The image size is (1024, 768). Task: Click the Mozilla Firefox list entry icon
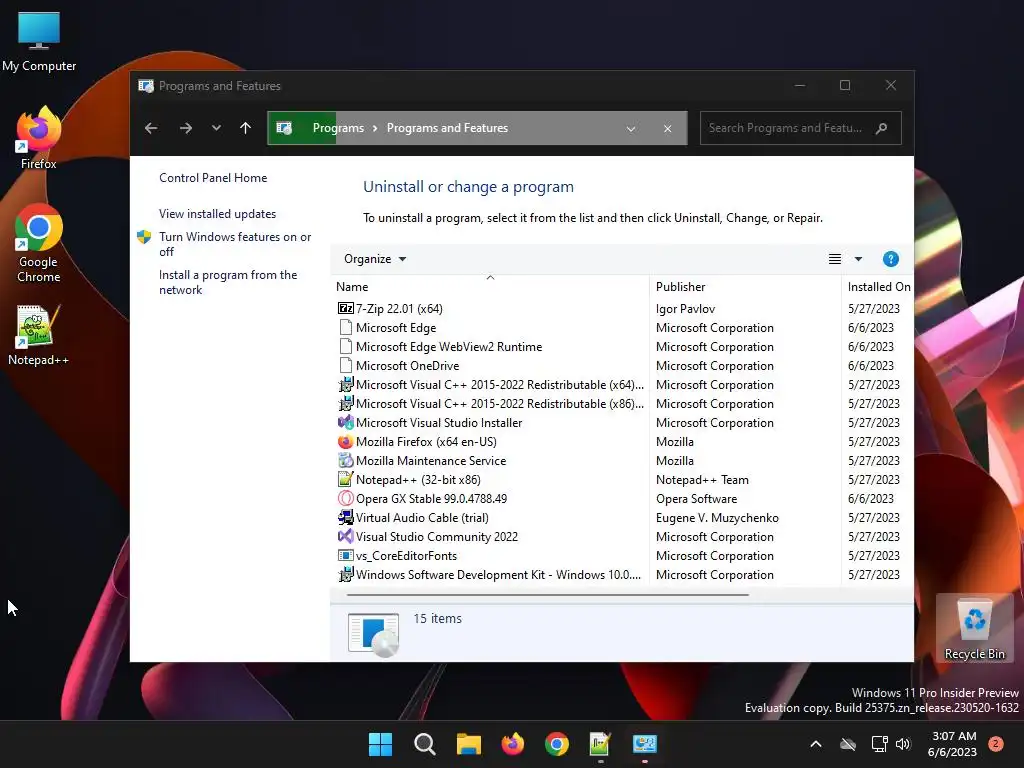tap(345, 441)
